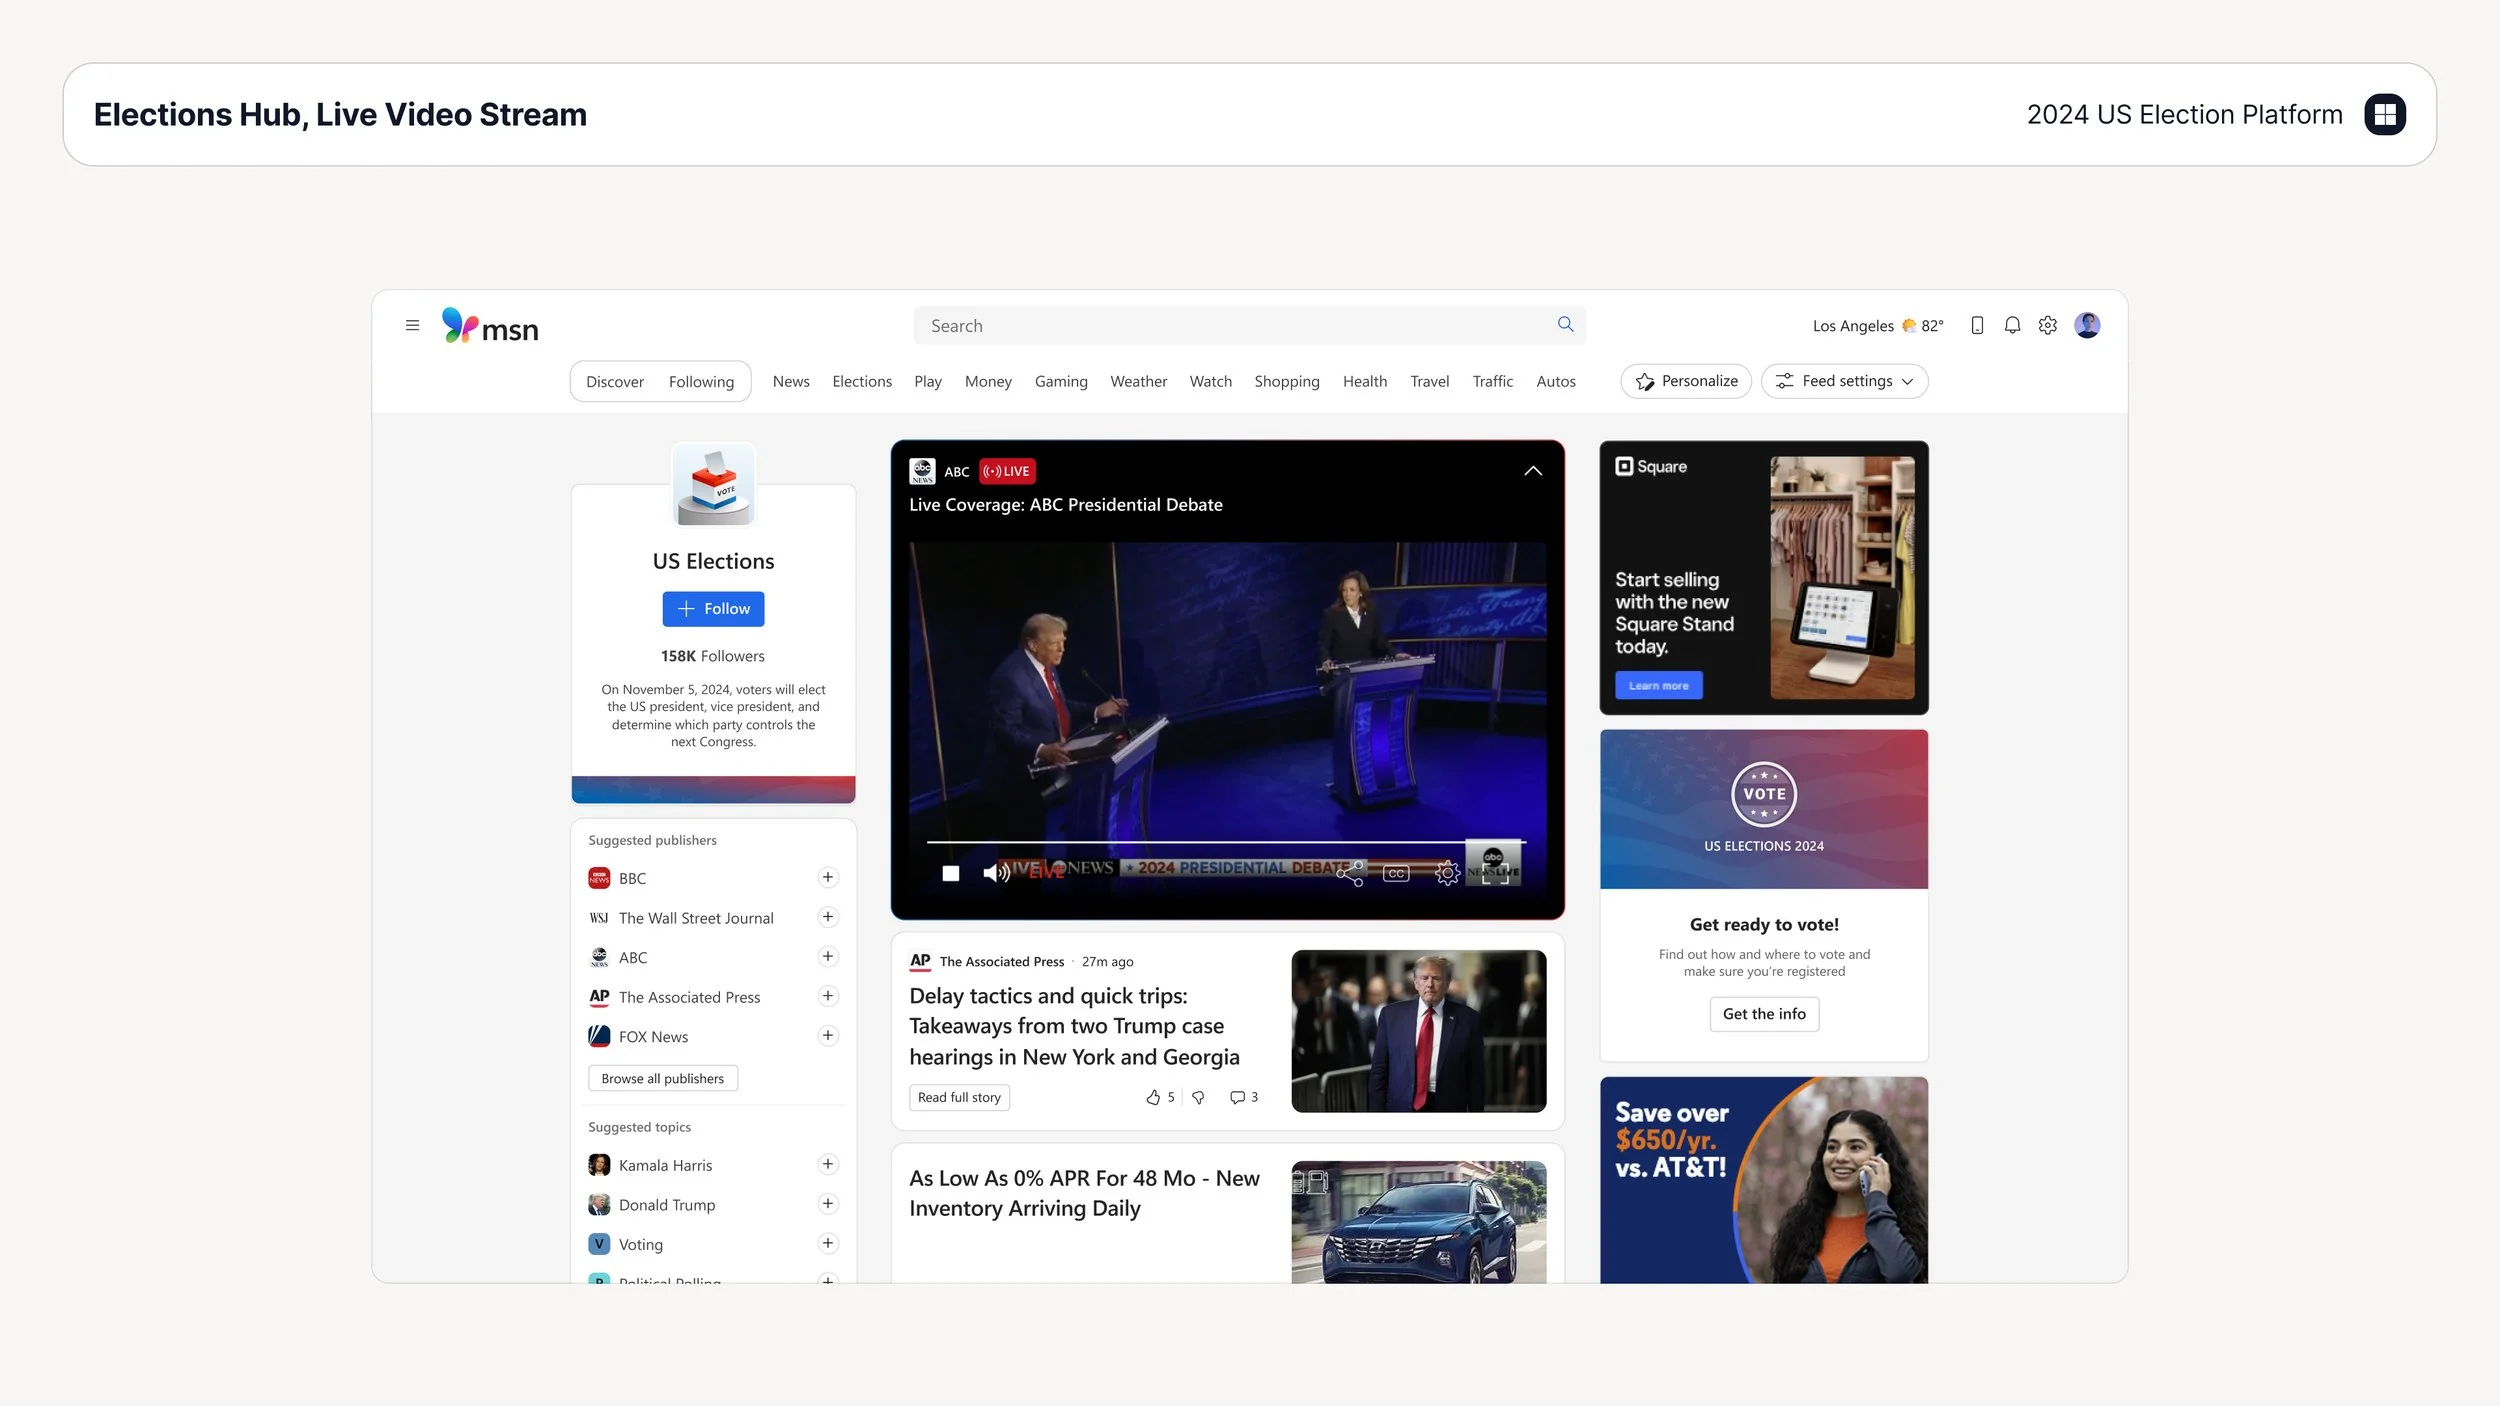
Task: Click the search magnifier icon
Action: pos(1565,325)
